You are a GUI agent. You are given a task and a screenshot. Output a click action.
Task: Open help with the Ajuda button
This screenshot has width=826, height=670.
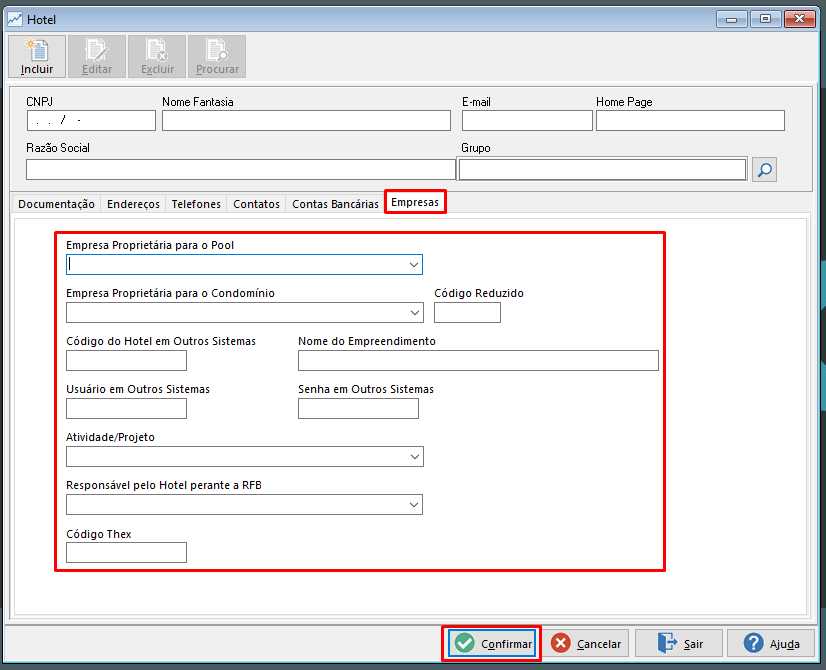click(771, 643)
